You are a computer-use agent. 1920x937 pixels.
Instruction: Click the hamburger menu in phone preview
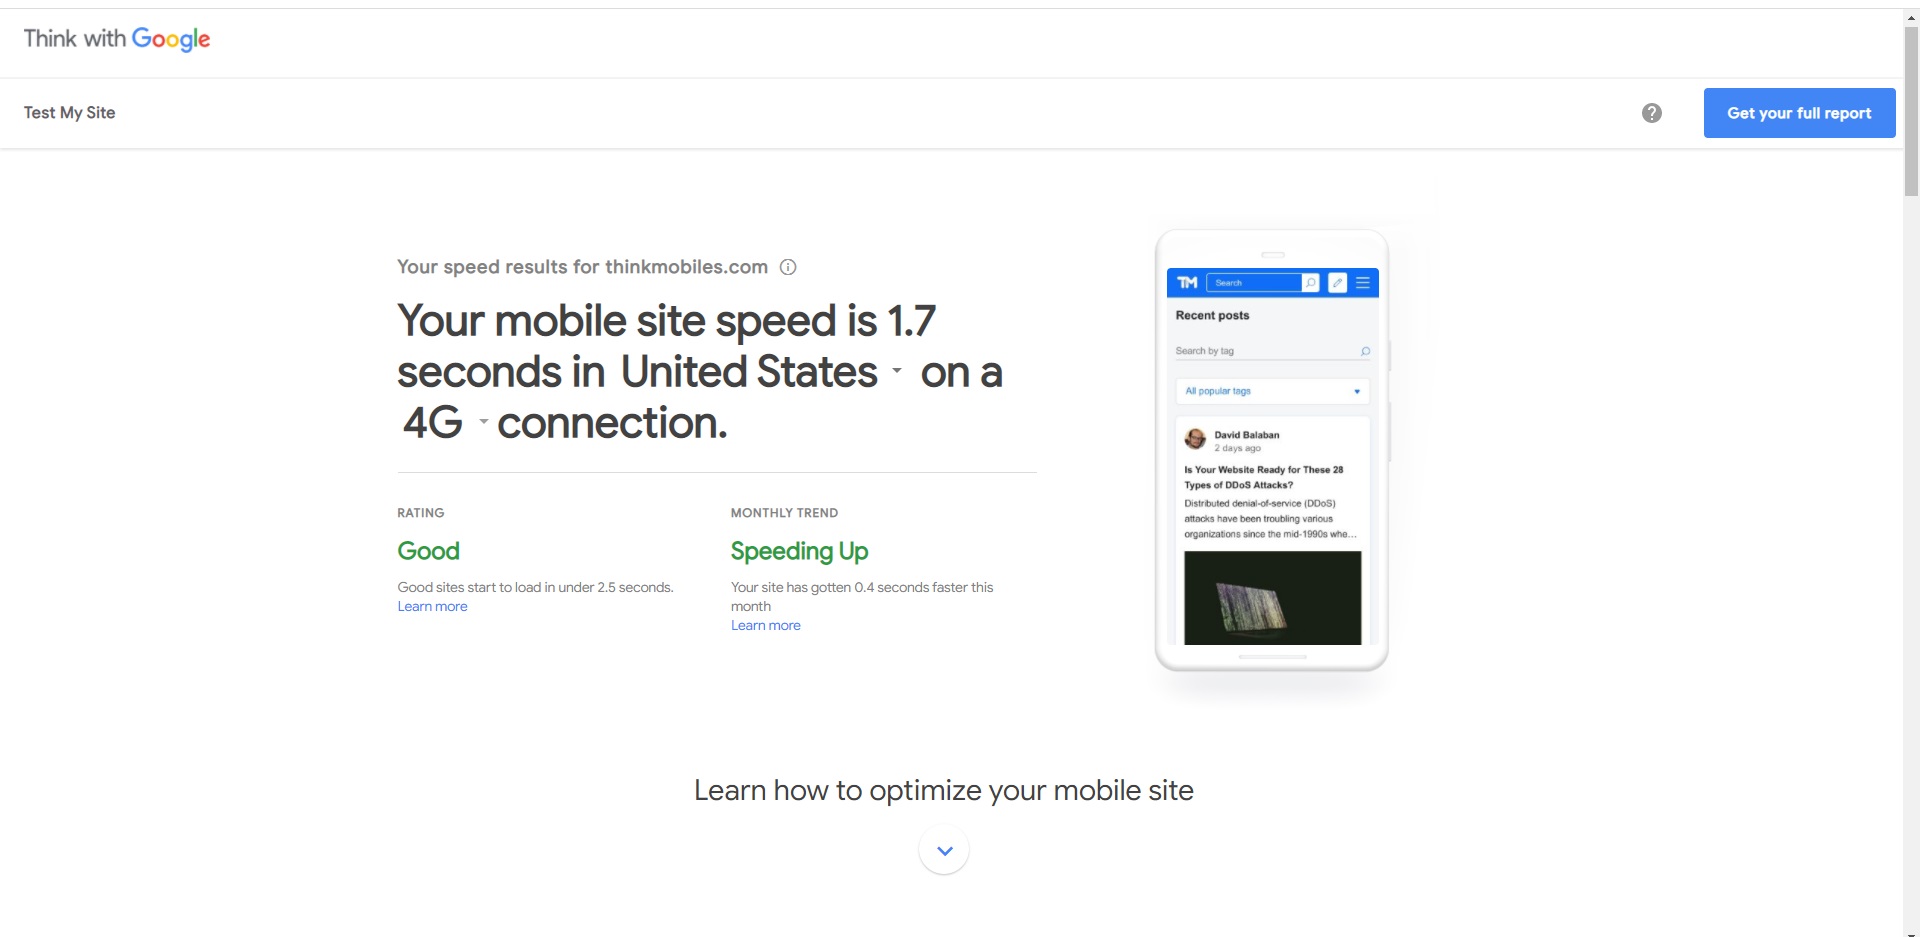click(x=1362, y=283)
